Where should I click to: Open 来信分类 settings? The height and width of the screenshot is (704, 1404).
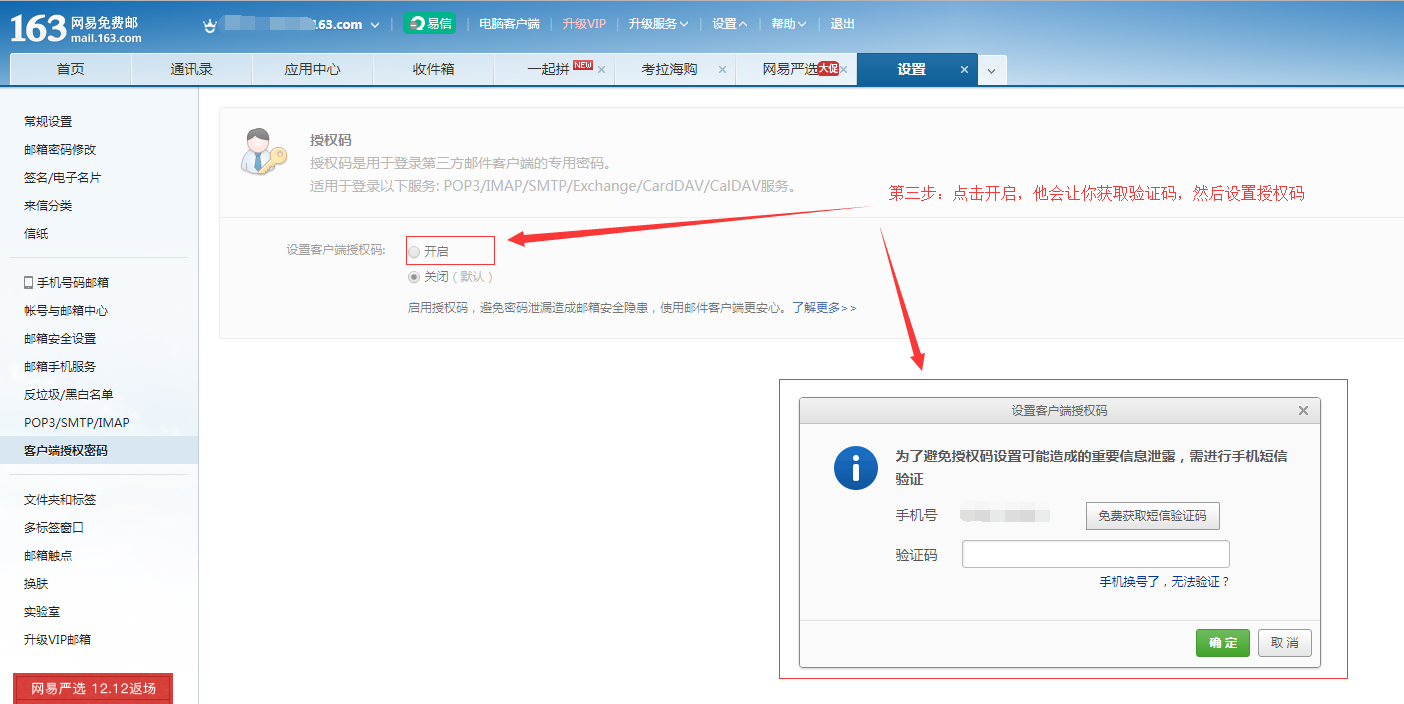[48, 205]
